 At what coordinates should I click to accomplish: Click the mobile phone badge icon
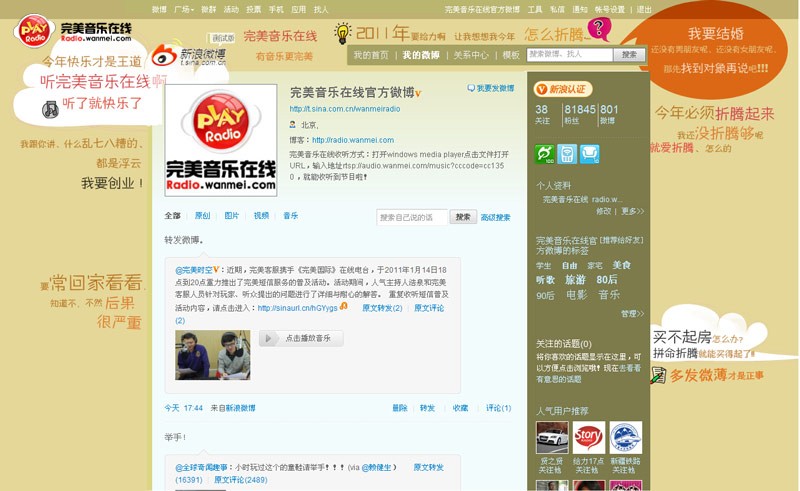tap(567, 154)
